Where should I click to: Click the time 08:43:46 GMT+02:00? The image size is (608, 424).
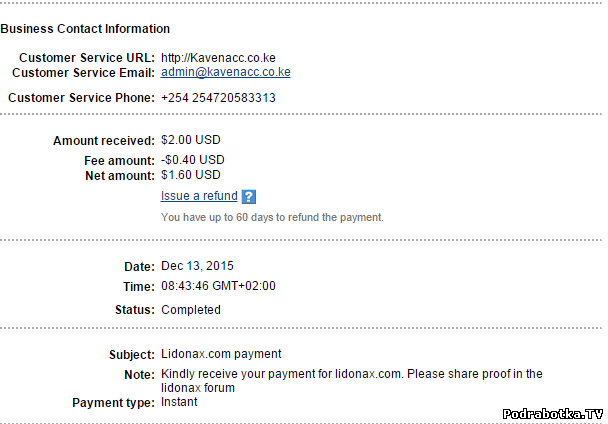point(218,286)
